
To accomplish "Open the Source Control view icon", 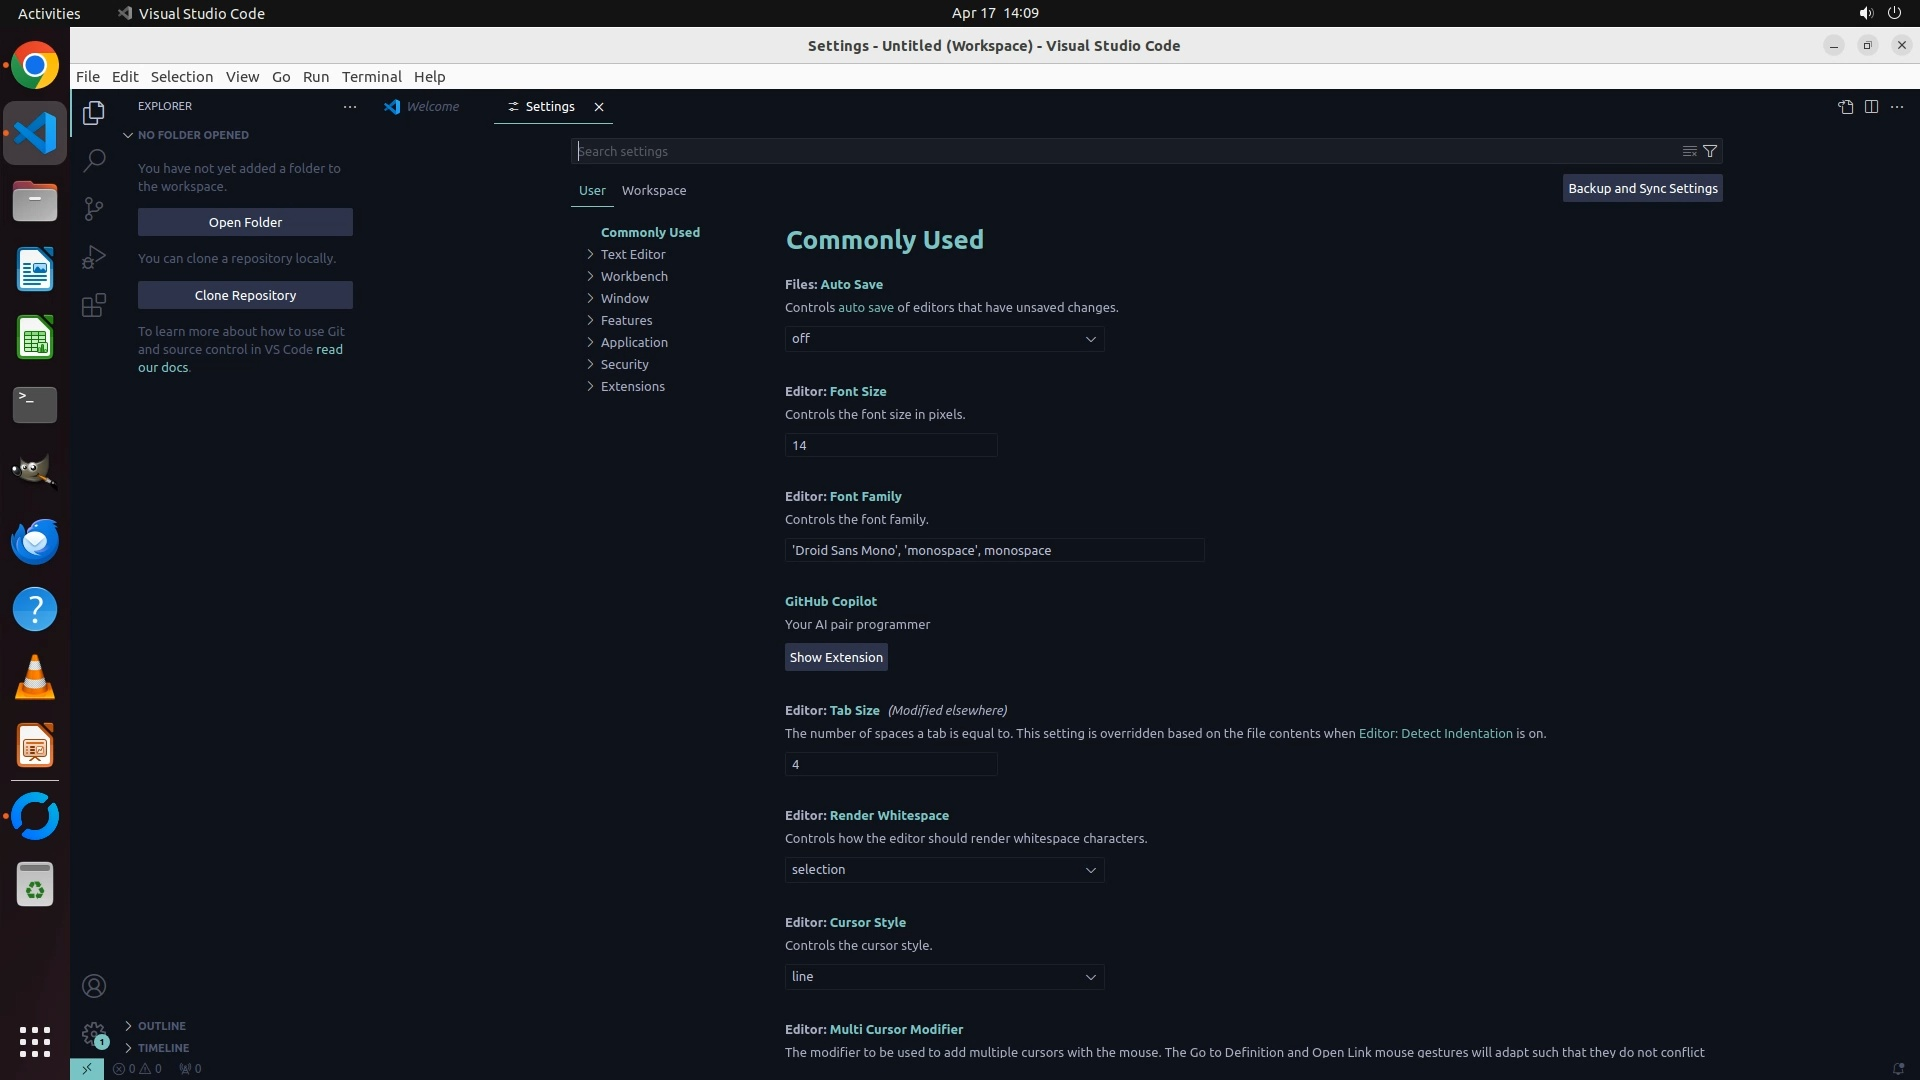I will click(94, 208).
